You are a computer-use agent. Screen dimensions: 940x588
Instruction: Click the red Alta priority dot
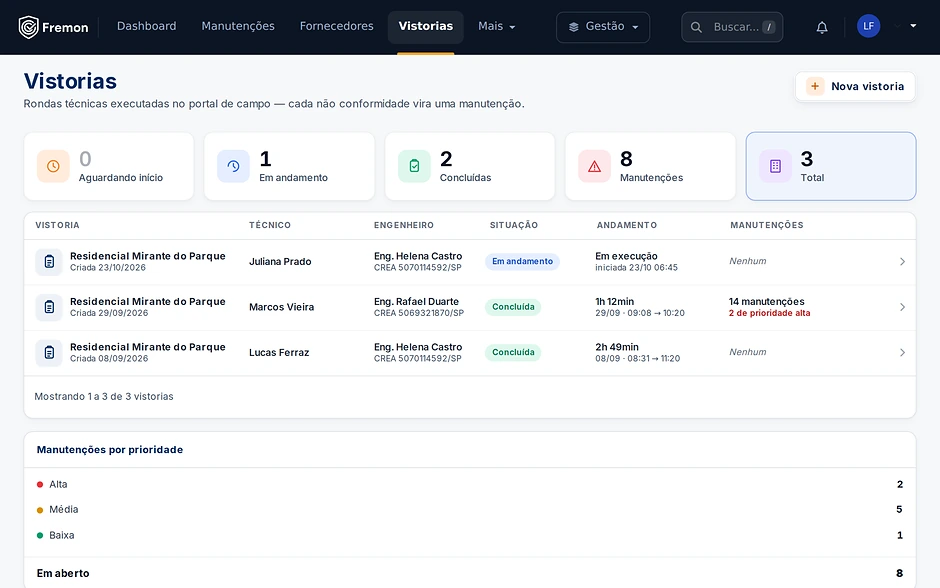point(40,484)
